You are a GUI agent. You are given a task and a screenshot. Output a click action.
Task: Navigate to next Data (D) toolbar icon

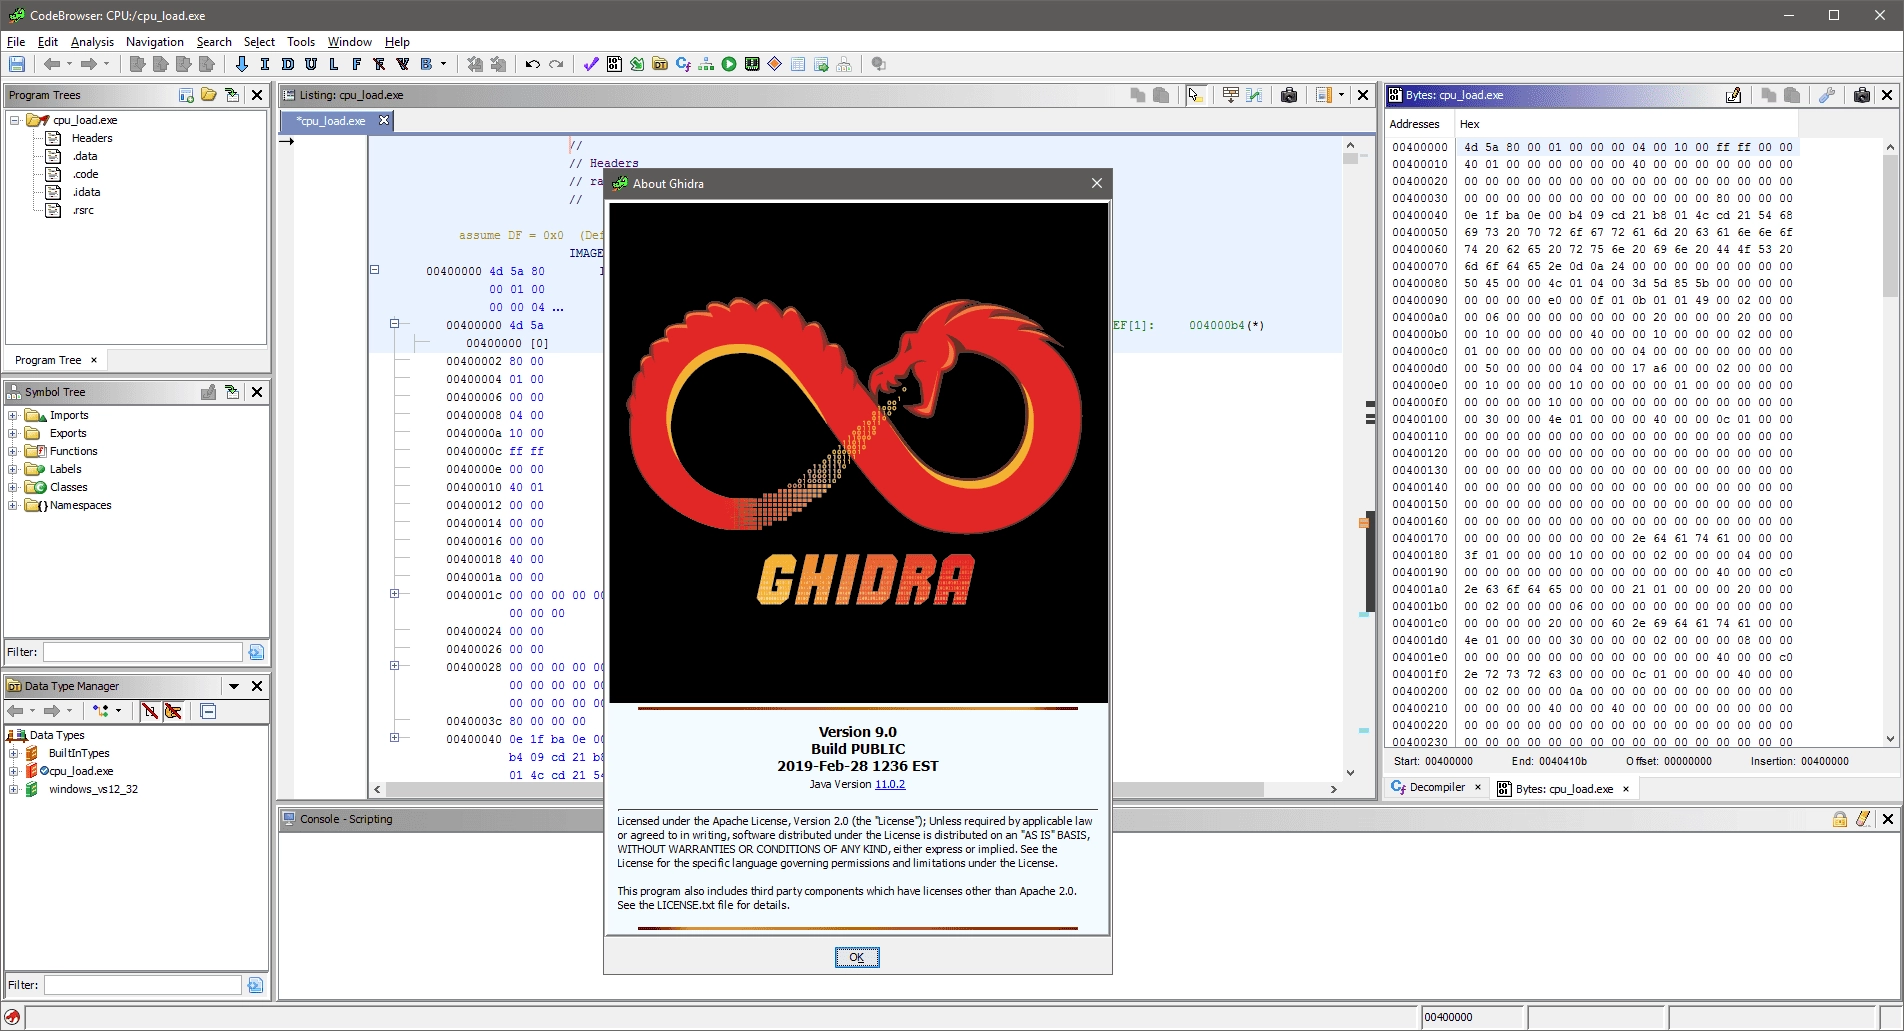tap(288, 64)
